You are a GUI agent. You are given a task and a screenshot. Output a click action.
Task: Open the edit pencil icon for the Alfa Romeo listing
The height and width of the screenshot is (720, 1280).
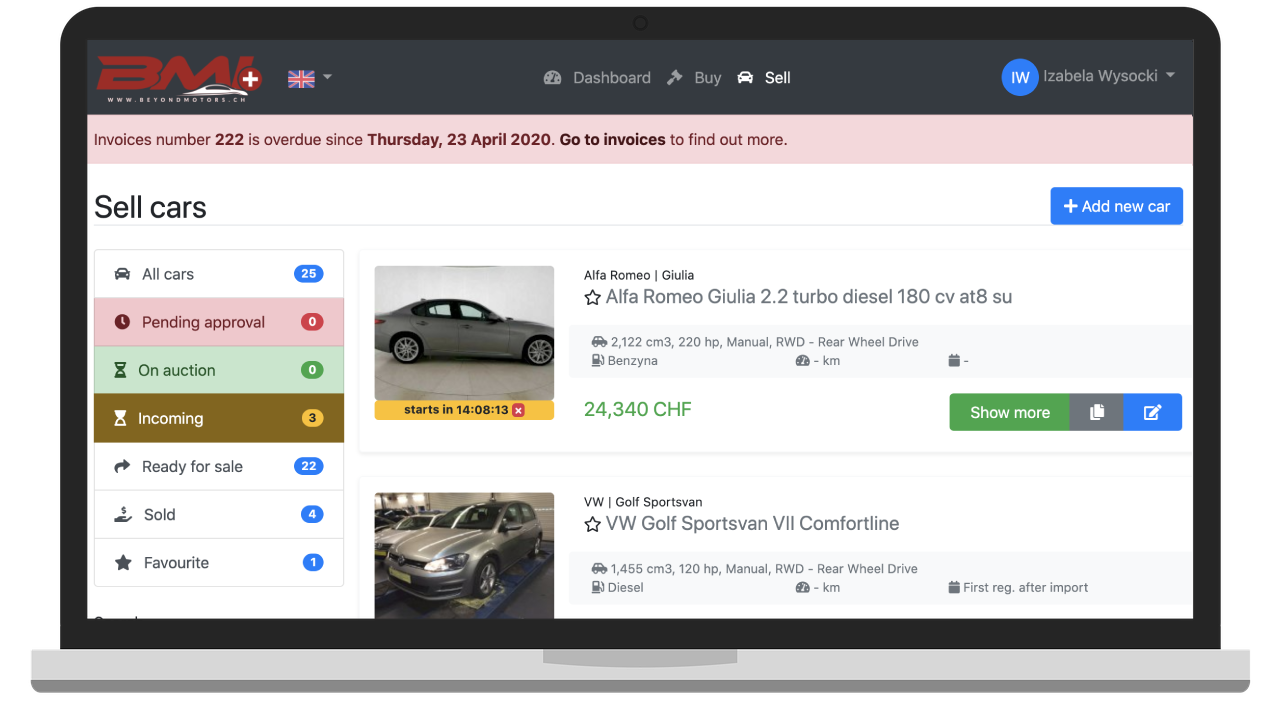click(x=1152, y=411)
